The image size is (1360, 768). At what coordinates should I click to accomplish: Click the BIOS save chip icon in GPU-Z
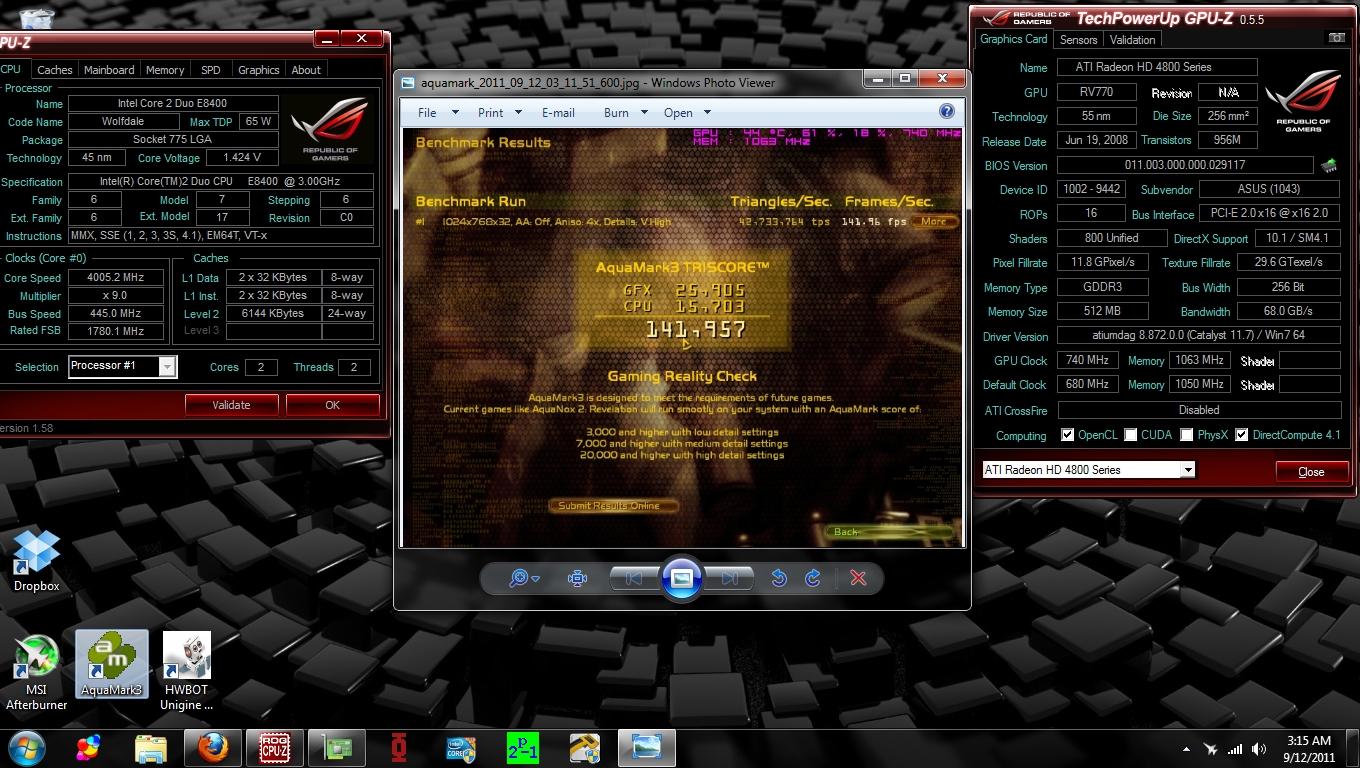pyautogui.click(x=1329, y=165)
